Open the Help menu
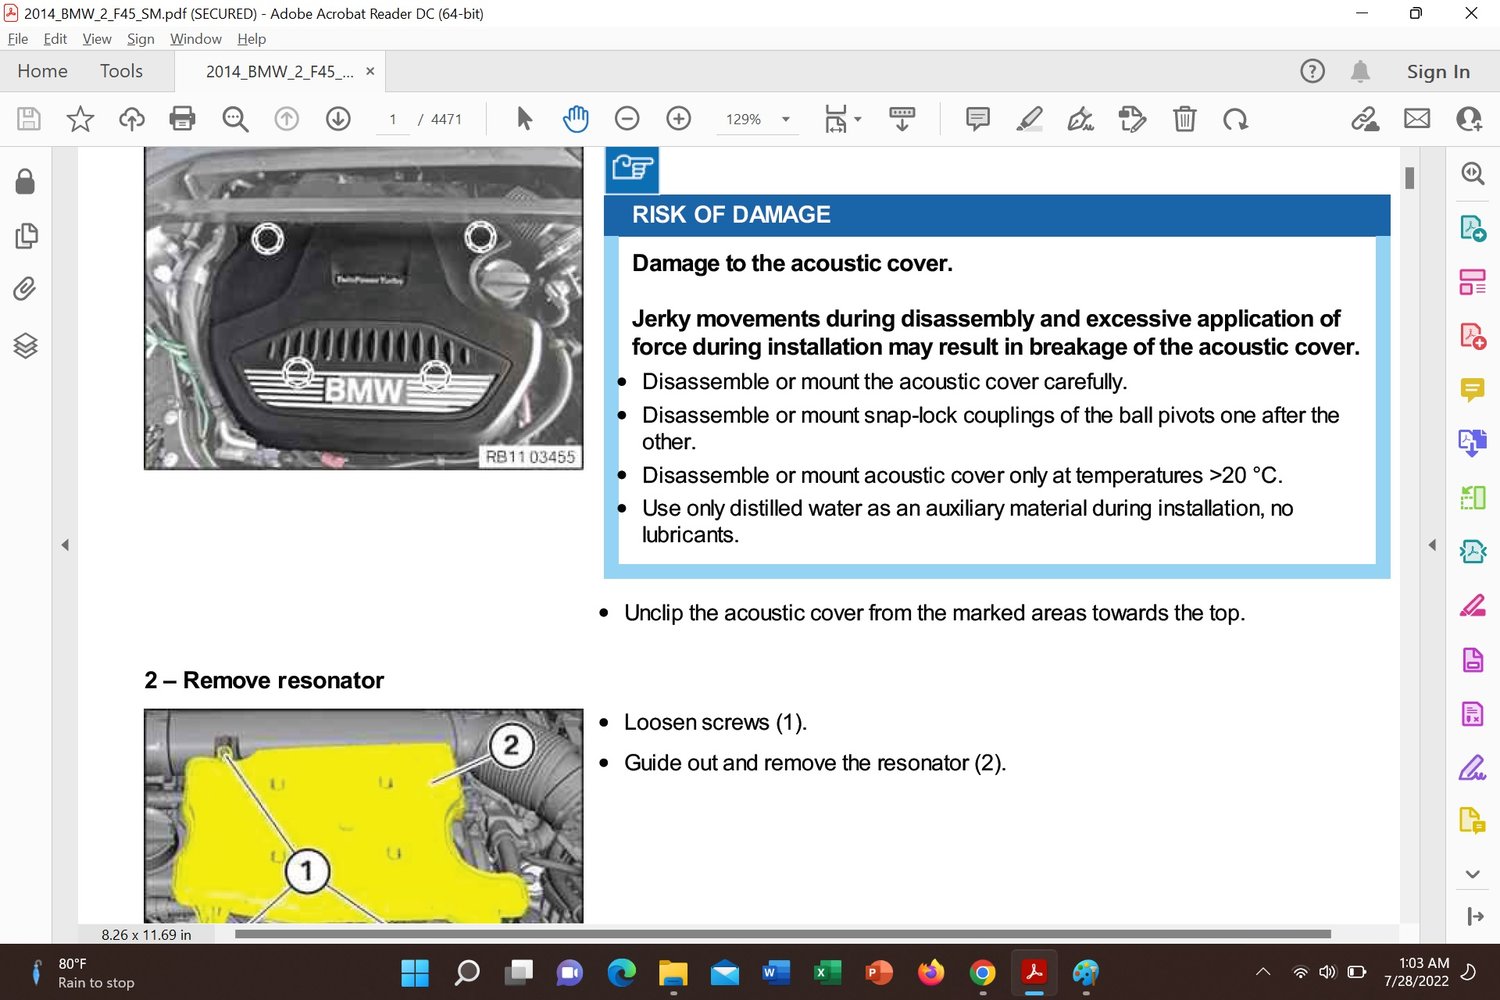1500x1000 pixels. (x=252, y=39)
